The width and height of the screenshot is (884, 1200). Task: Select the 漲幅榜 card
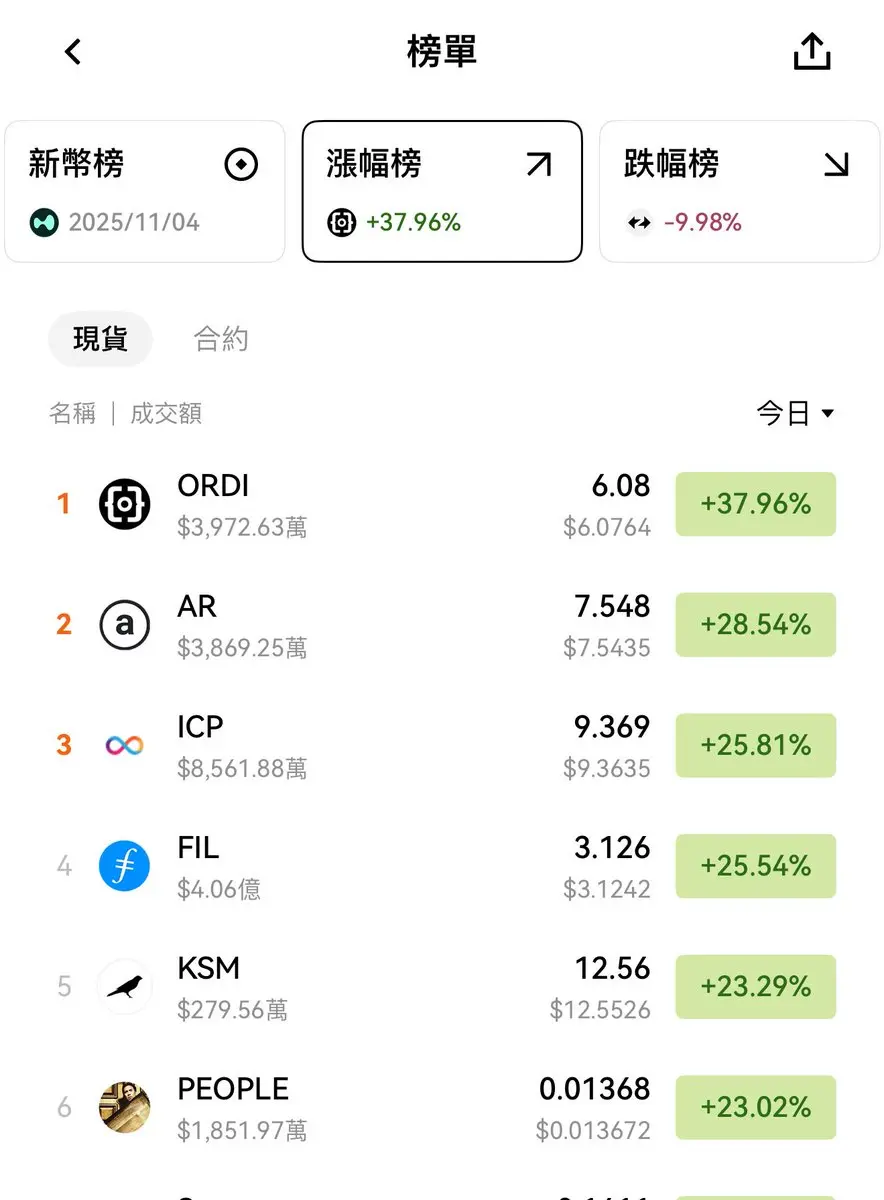coord(442,192)
